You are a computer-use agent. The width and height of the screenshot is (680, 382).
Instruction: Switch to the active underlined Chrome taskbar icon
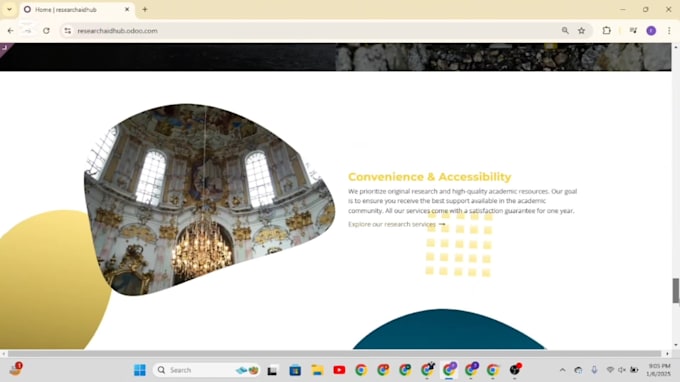click(449, 369)
